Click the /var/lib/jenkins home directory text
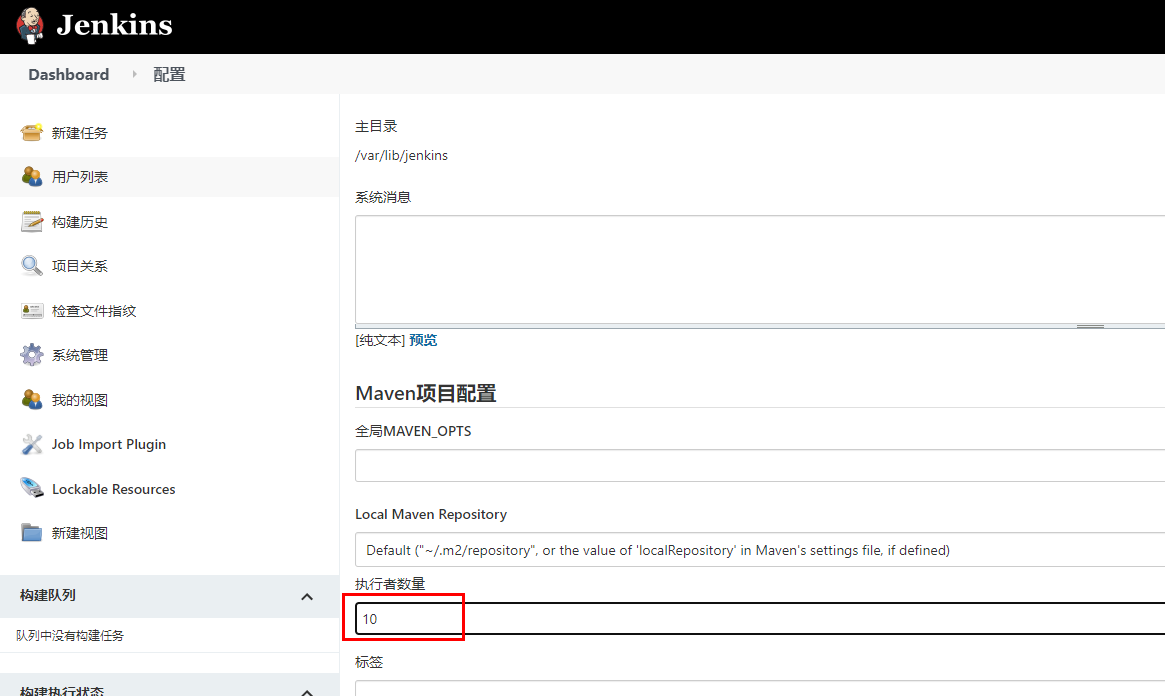The height and width of the screenshot is (696, 1165). click(401, 155)
